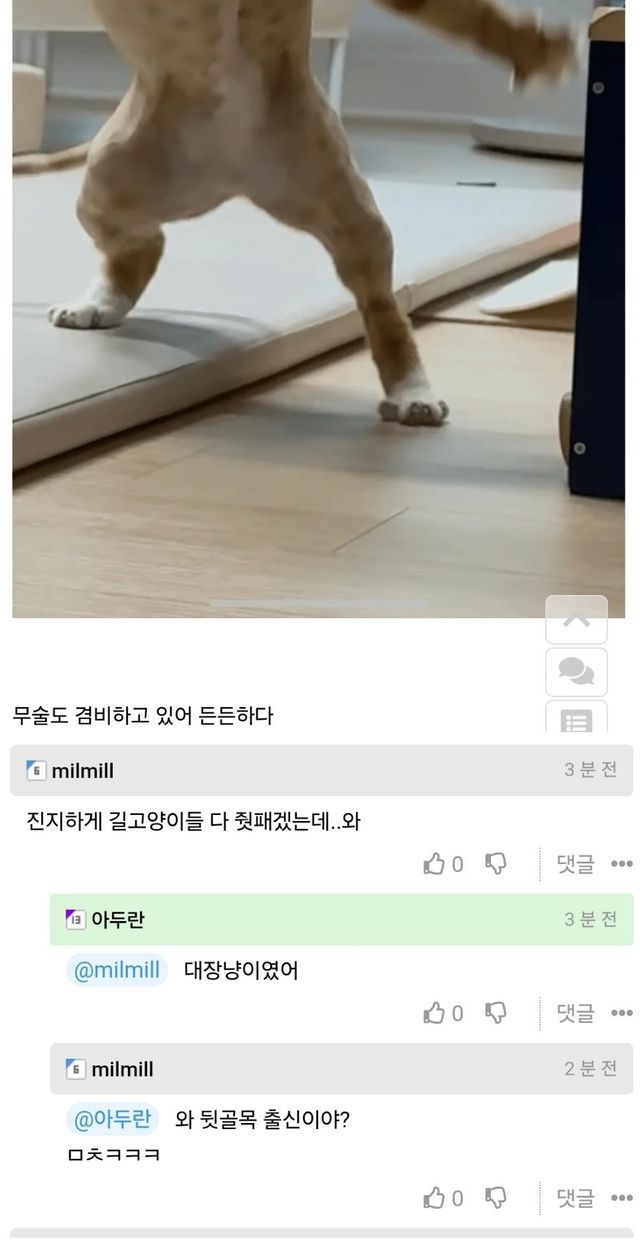
Task: Open milmill's username on first comment
Action: (x=83, y=771)
